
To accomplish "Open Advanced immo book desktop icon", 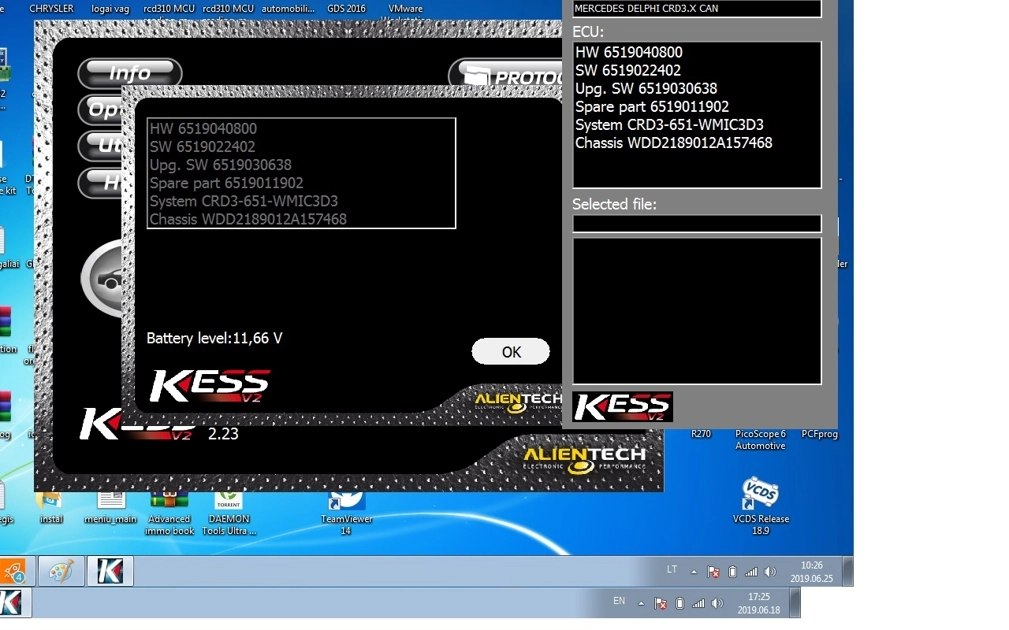I will coord(169,514).
